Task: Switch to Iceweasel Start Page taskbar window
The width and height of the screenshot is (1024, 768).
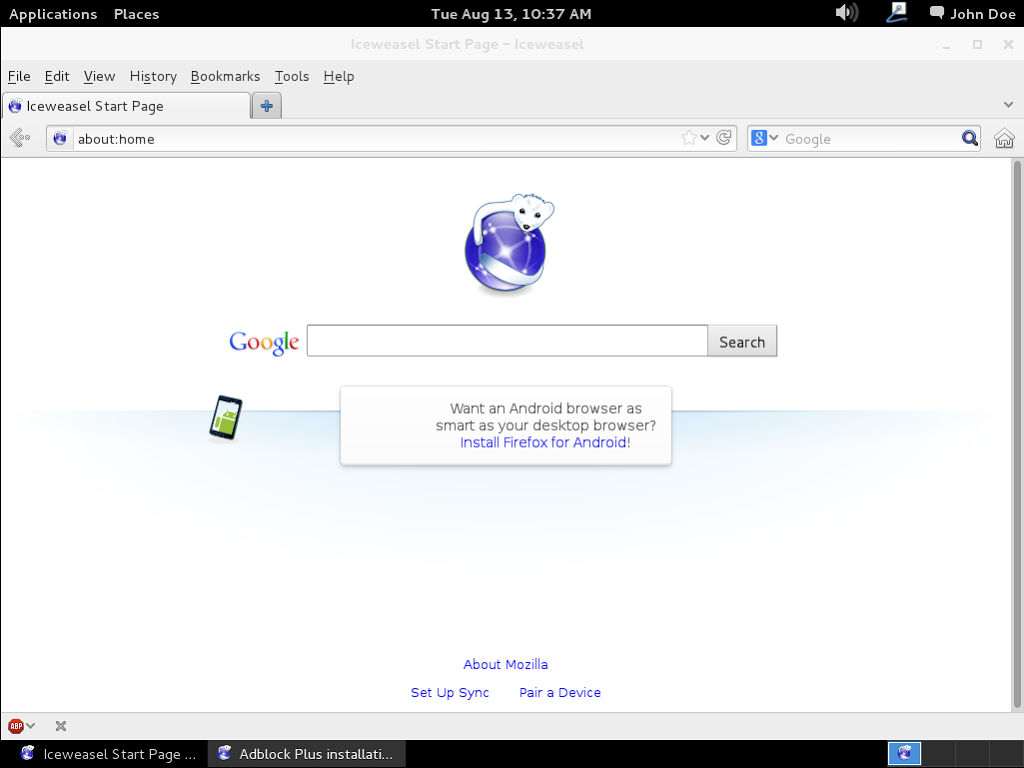Action: 108,754
